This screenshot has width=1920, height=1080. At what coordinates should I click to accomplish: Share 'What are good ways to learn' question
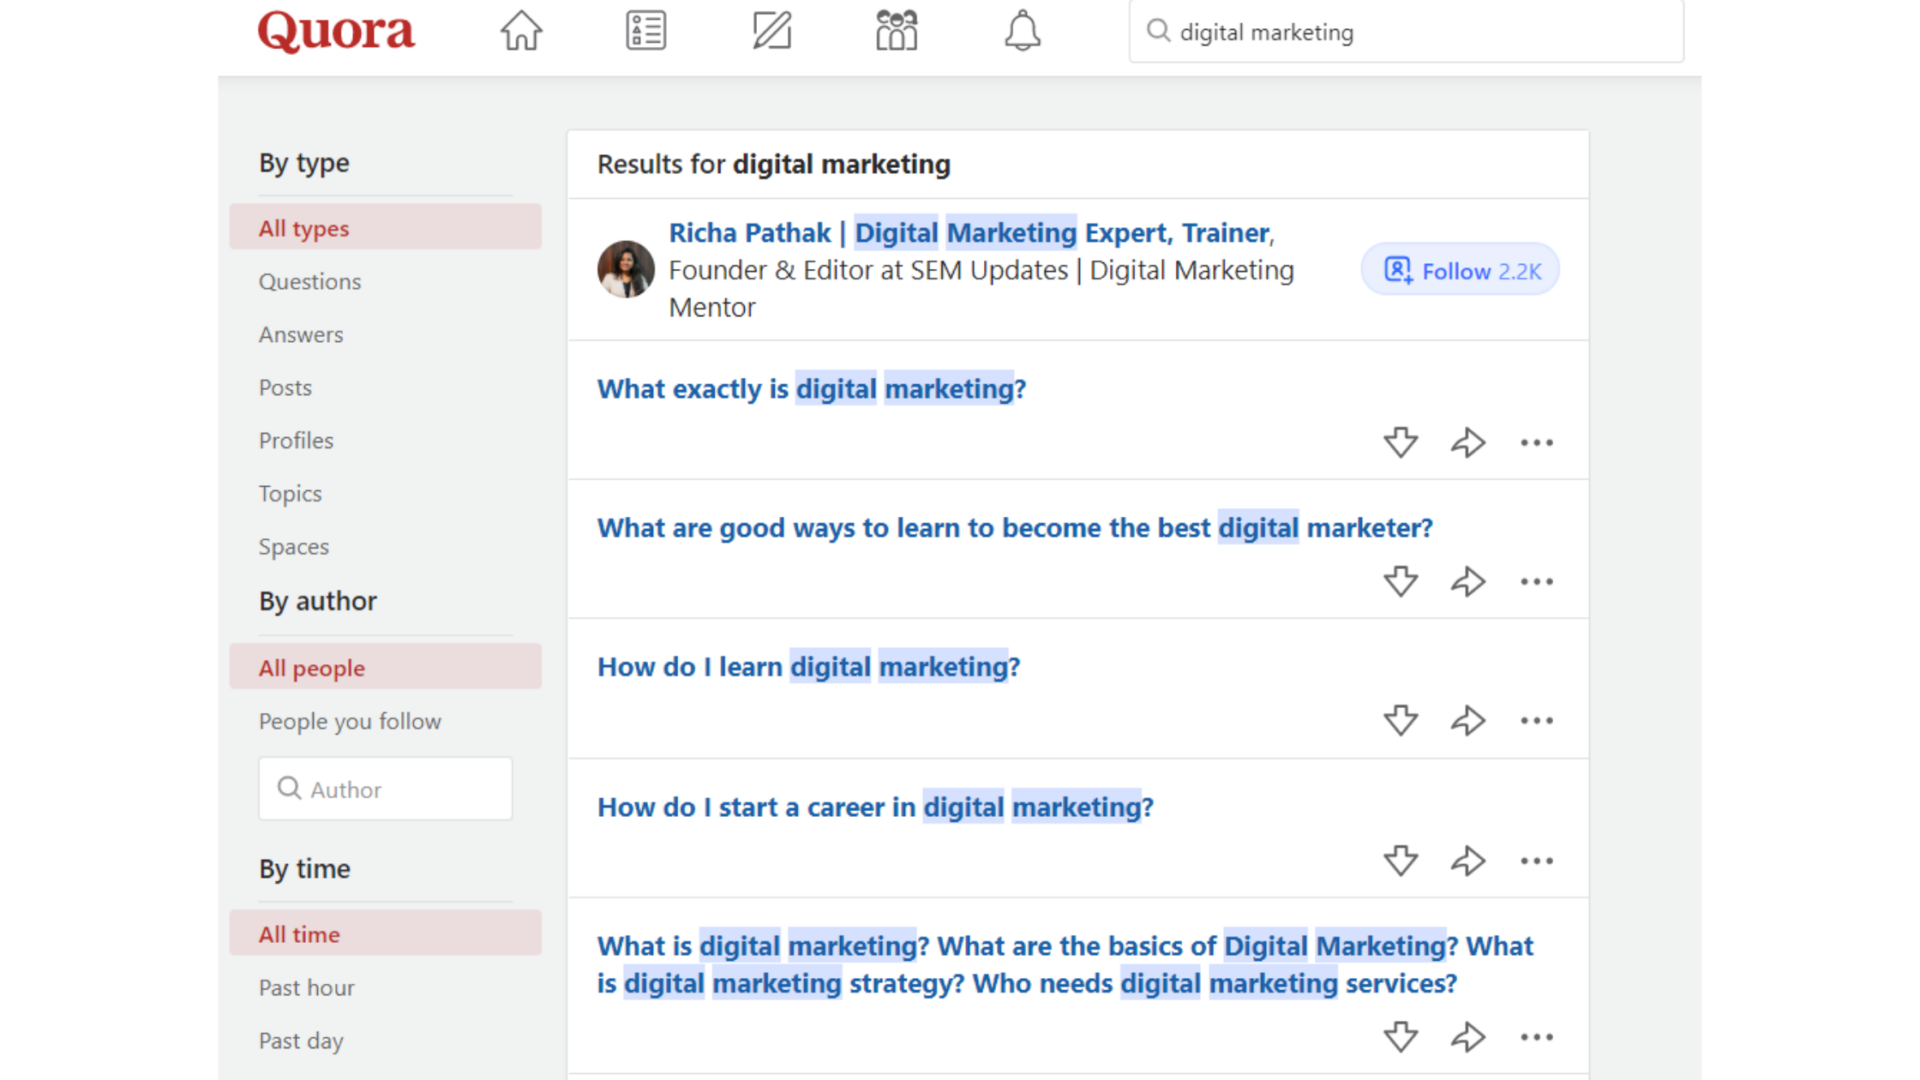pyautogui.click(x=1468, y=581)
